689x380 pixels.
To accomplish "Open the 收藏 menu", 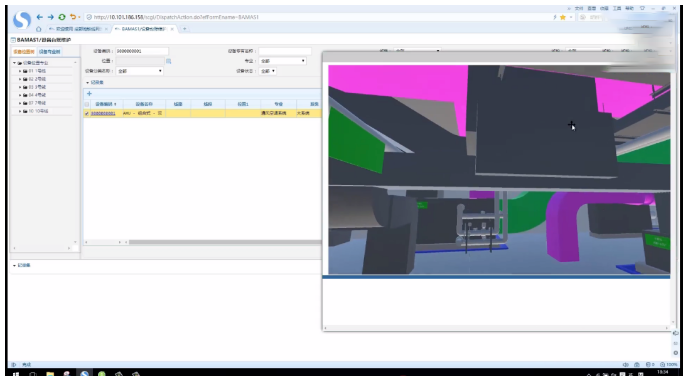I will pos(605,8).
